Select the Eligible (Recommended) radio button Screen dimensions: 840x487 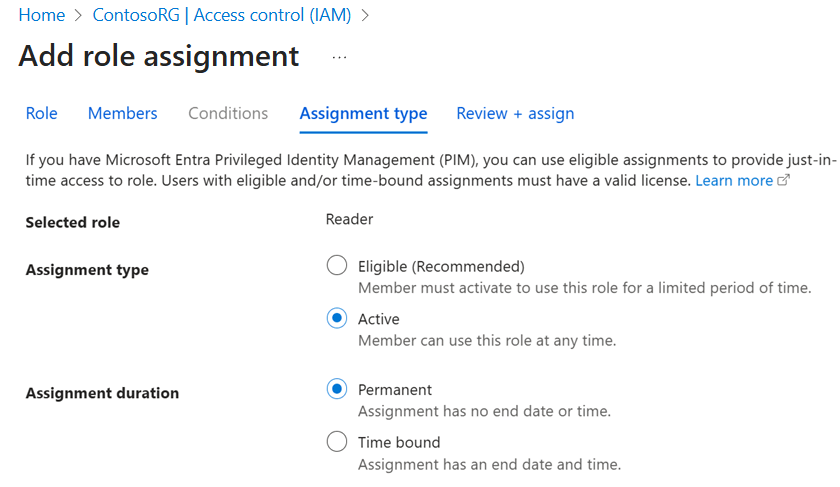pos(337,266)
